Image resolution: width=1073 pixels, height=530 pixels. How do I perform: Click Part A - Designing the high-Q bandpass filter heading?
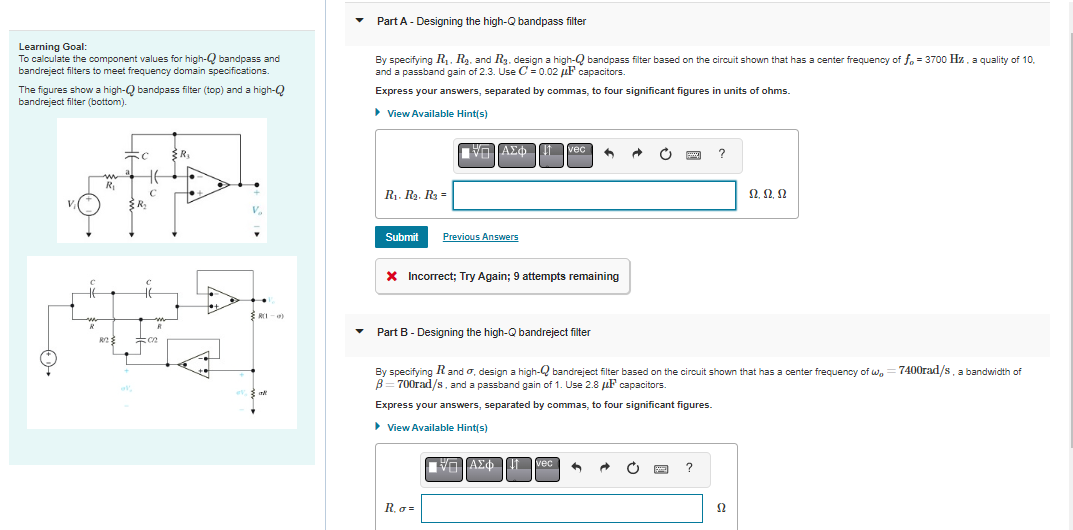pos(482,21)
